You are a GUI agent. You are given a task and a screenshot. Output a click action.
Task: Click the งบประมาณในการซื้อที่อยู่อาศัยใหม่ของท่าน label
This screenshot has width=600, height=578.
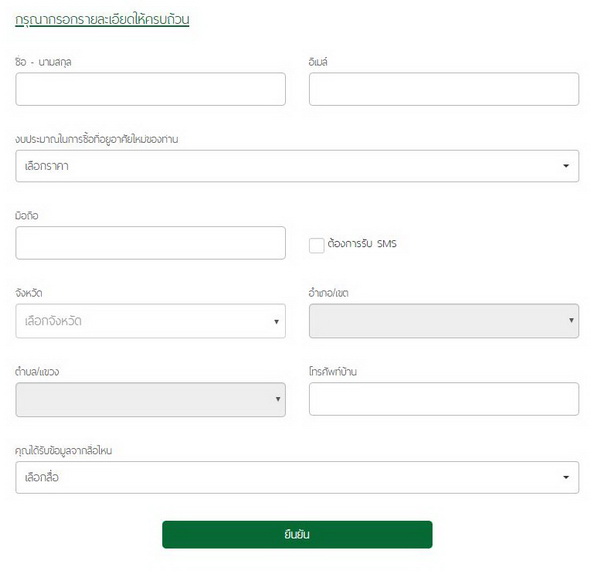point(111,139)
